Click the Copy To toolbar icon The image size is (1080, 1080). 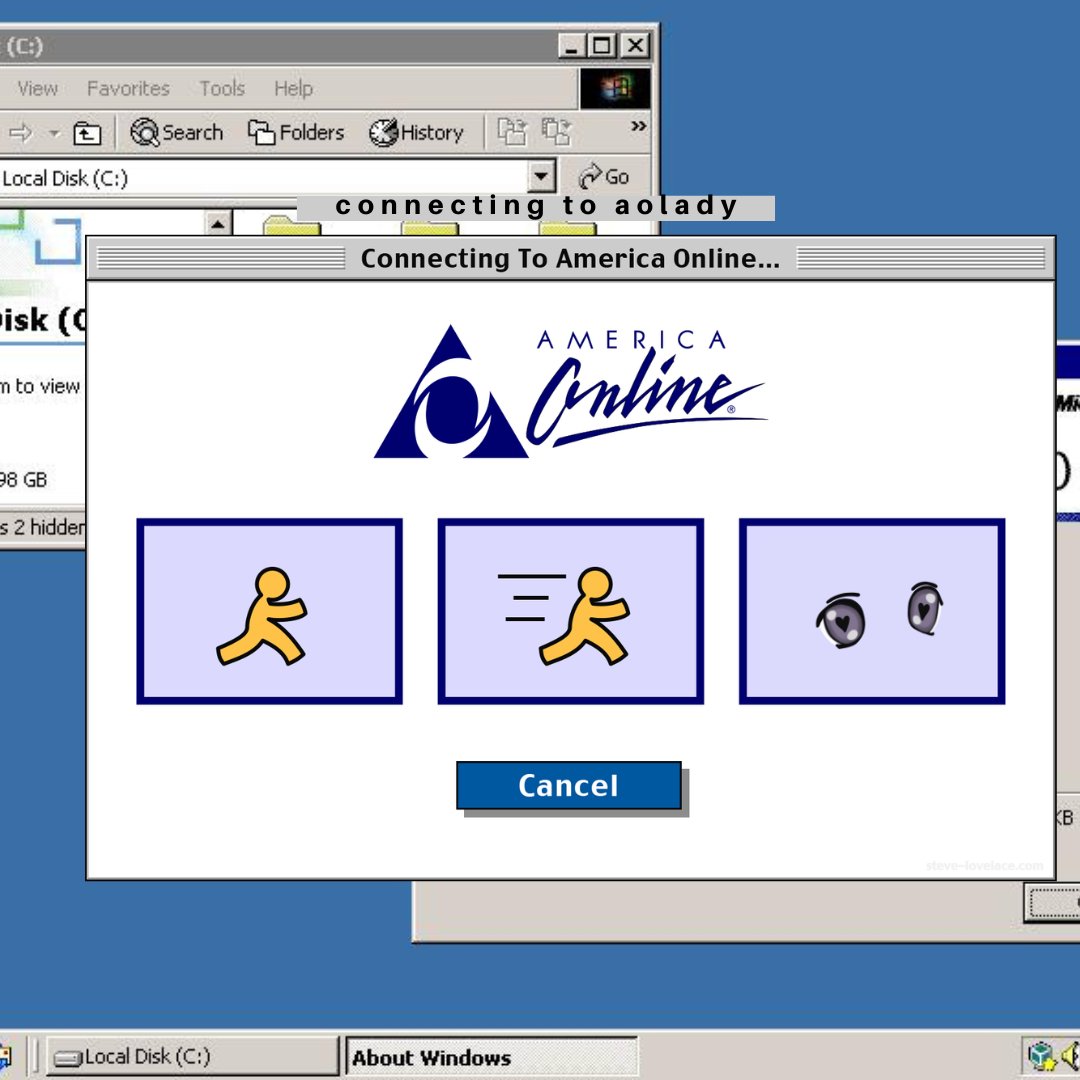[x=557, y=132]
